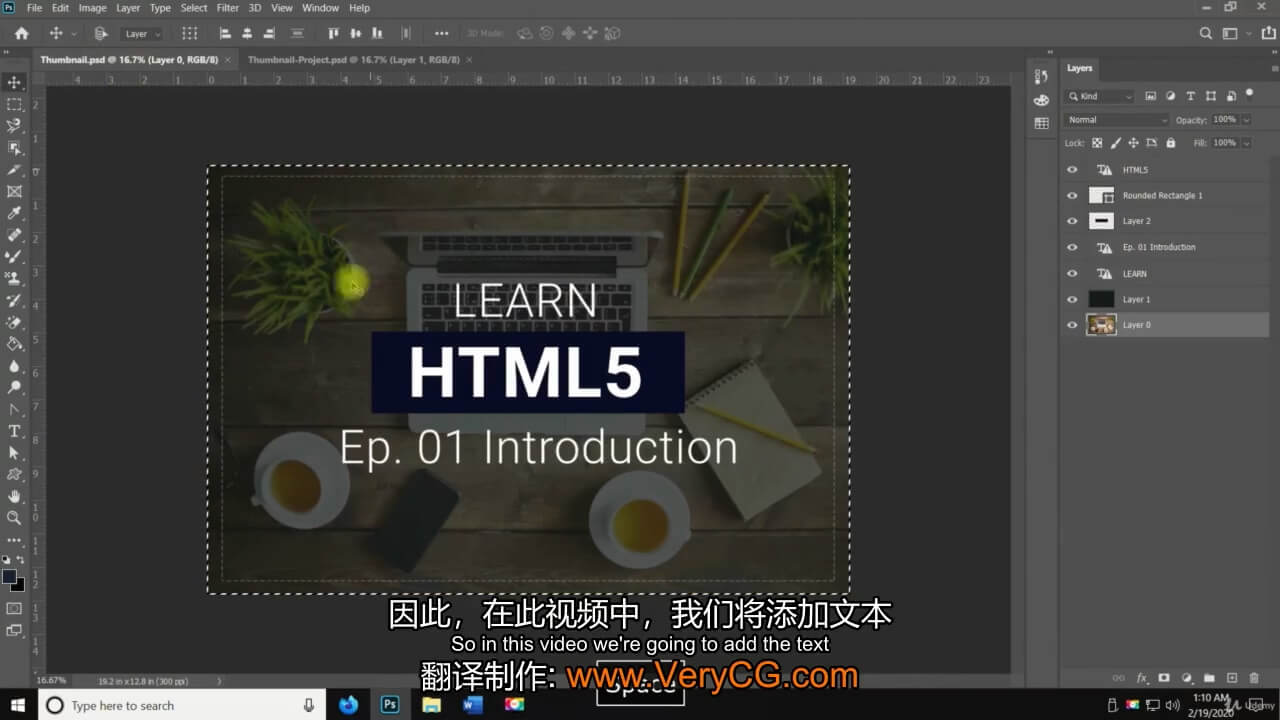
Task: Open the Image menu
Action: click(x=92, y=8)
